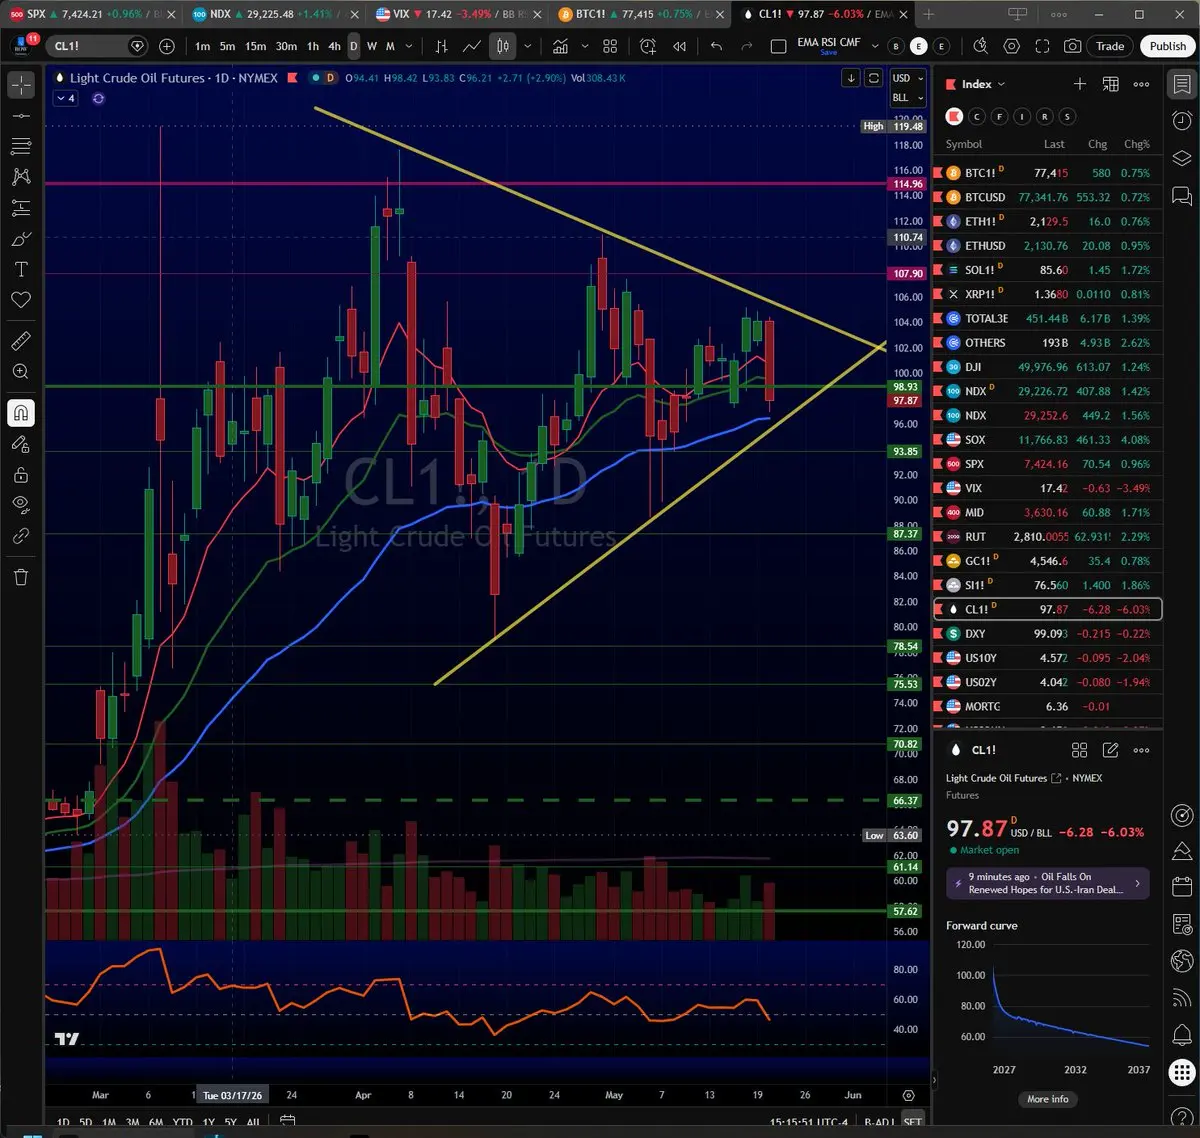This screenshot has width=1200, height=1138.
Task: Toggle the R watchlist filter
Action: coord(1045,117)
